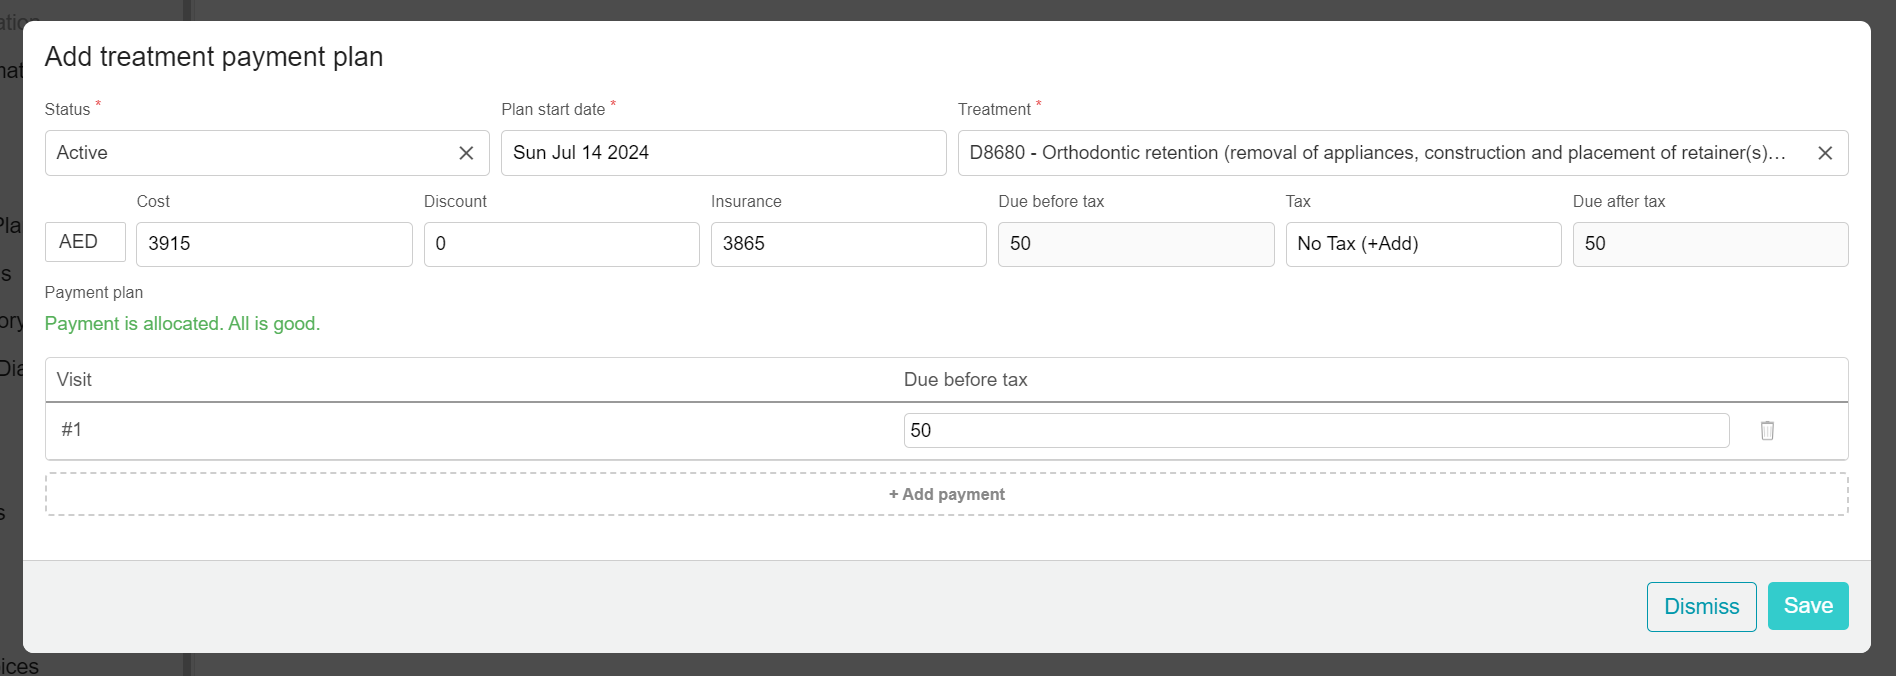Dismiss the payment plan dialog
Viewport: 1896px width, 676px height.
click(1701, 607)
